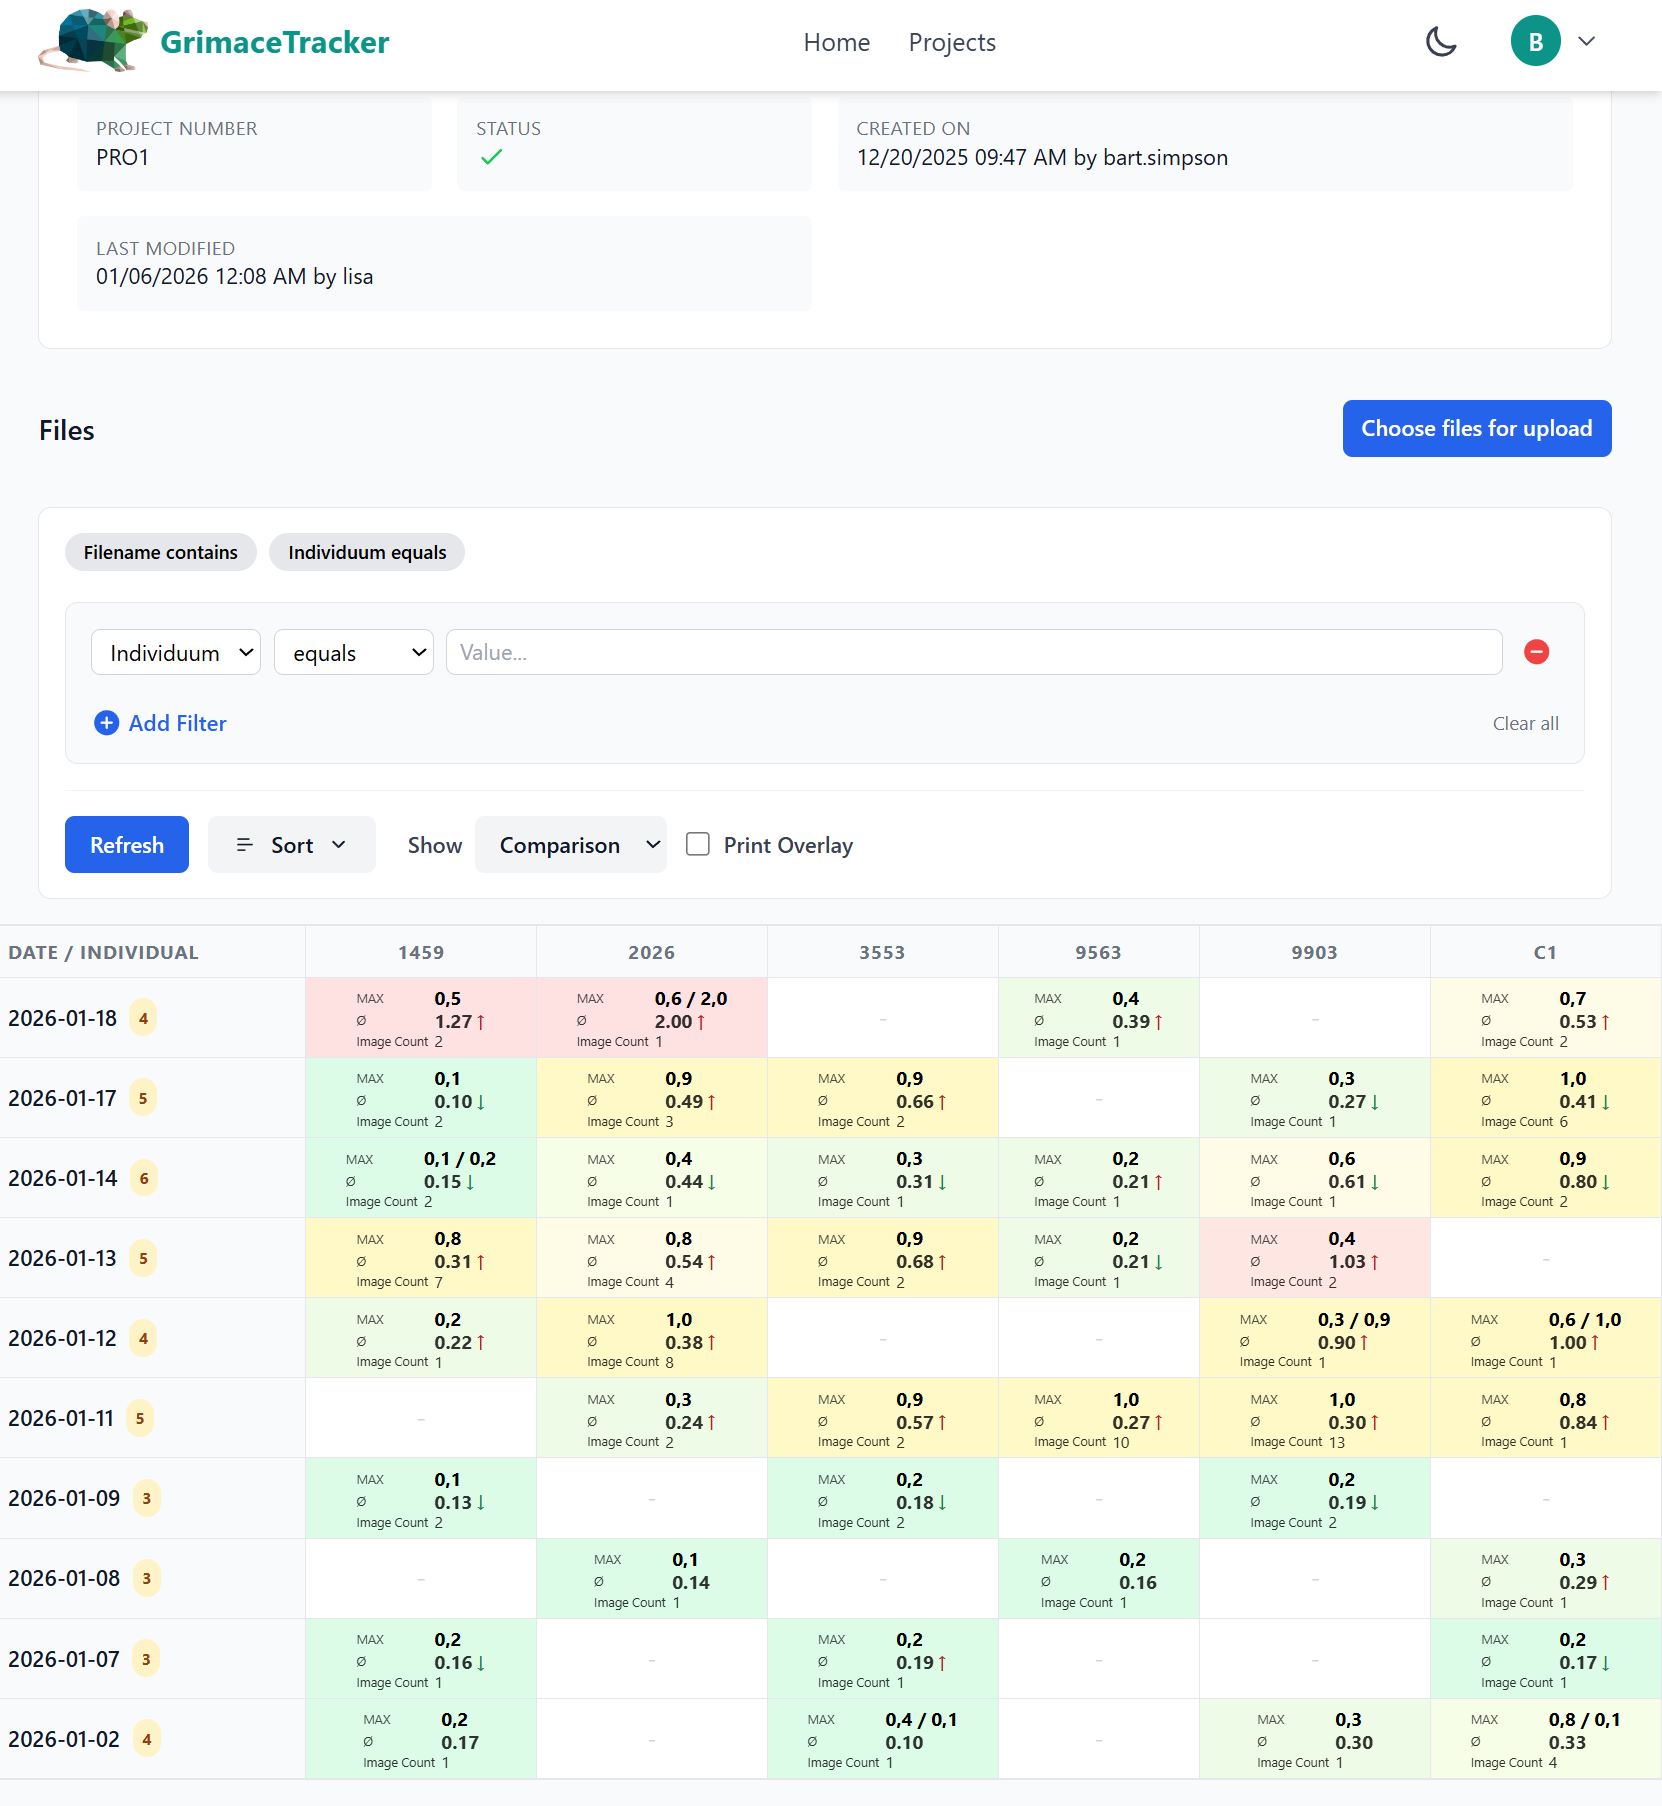Remove filter with red minus icon
The height and width of the screenshot is (1806, 1662).
tap(1536, 652)
